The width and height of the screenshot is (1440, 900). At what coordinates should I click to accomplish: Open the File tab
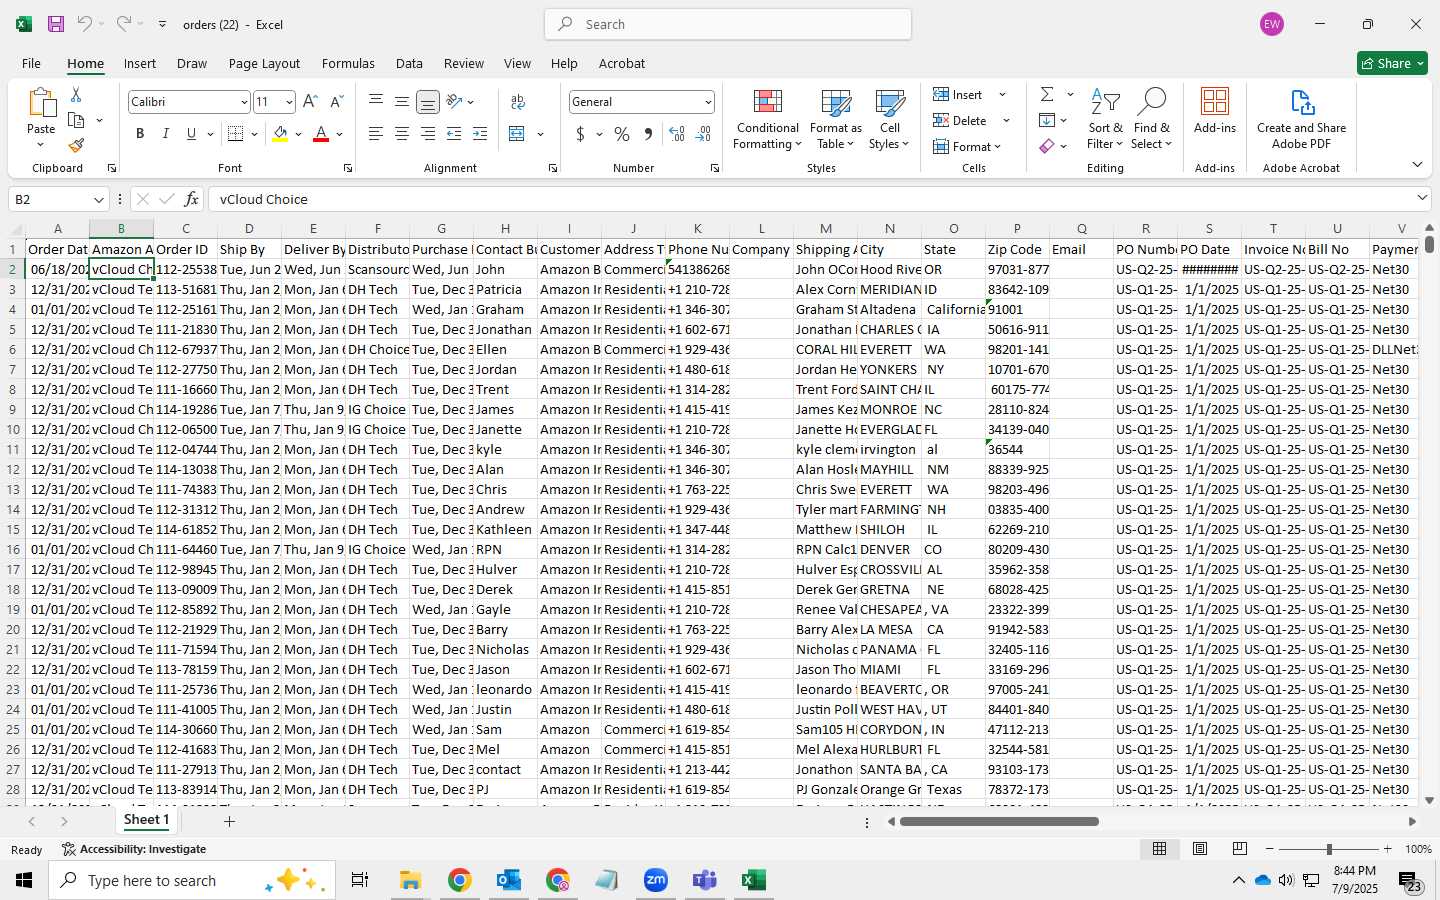coord(31,63)
